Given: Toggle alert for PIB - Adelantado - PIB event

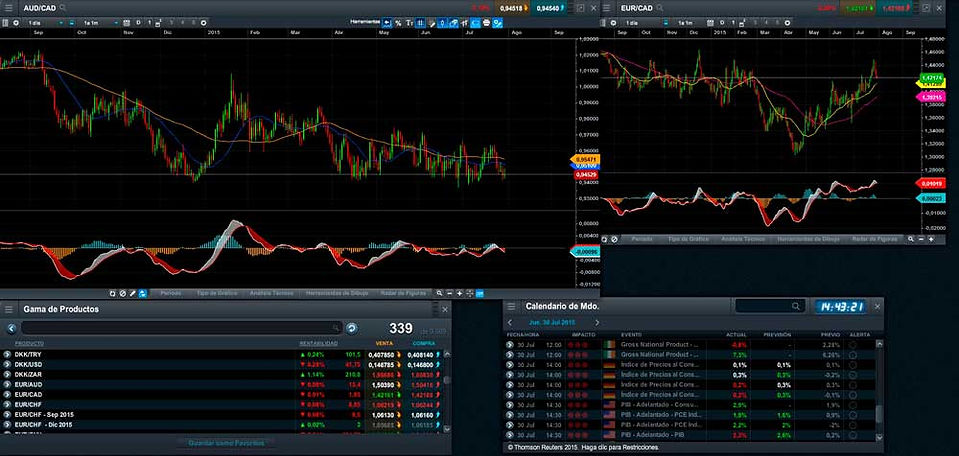Looking at the screenshot, I should point(853,435).
